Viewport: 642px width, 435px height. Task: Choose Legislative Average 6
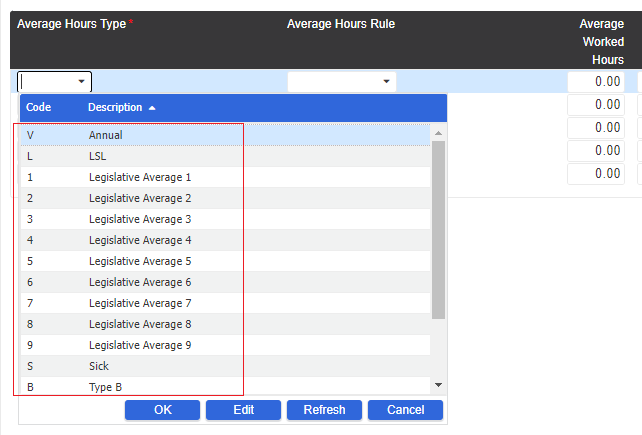point(225,282)
